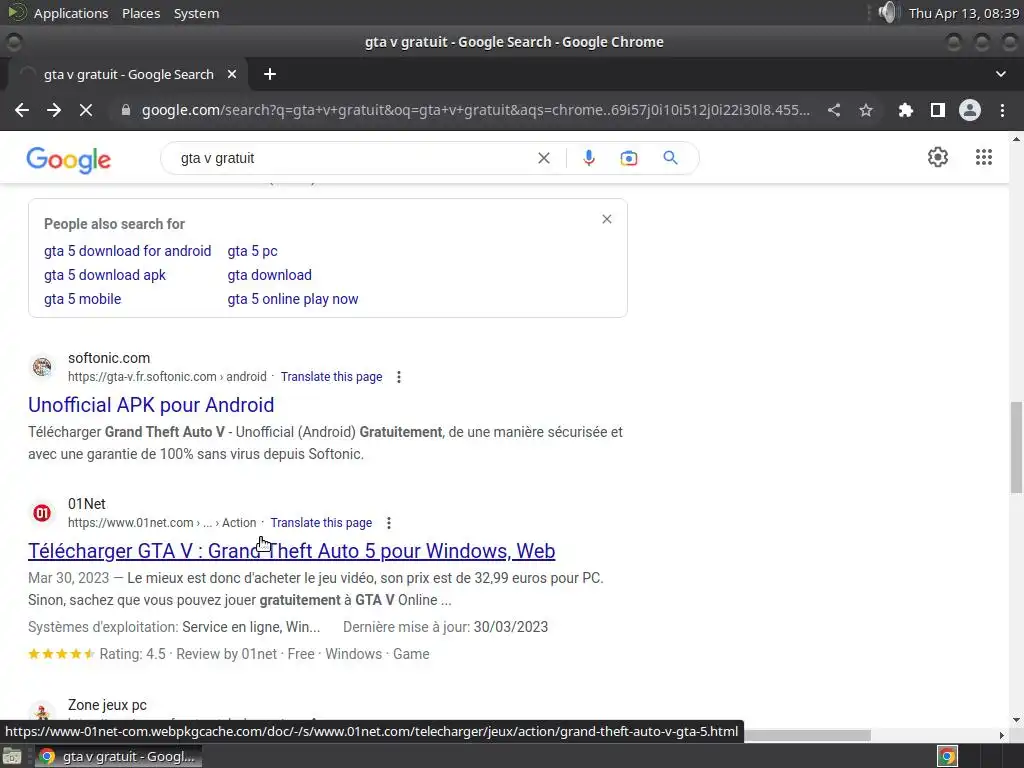Open softonic result options menu

tap(398, 377)
